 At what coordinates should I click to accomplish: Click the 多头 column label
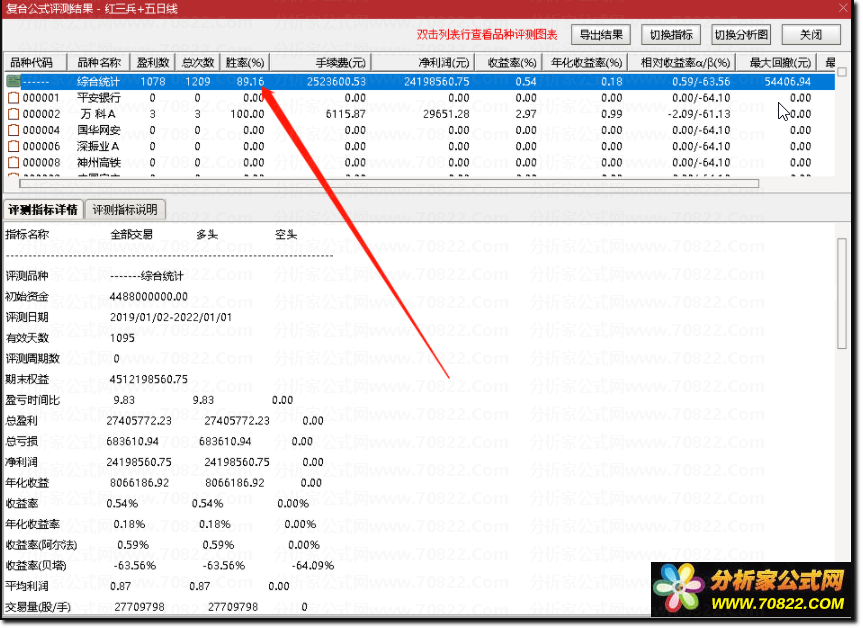pyautogui.click(x=207, y=234)
